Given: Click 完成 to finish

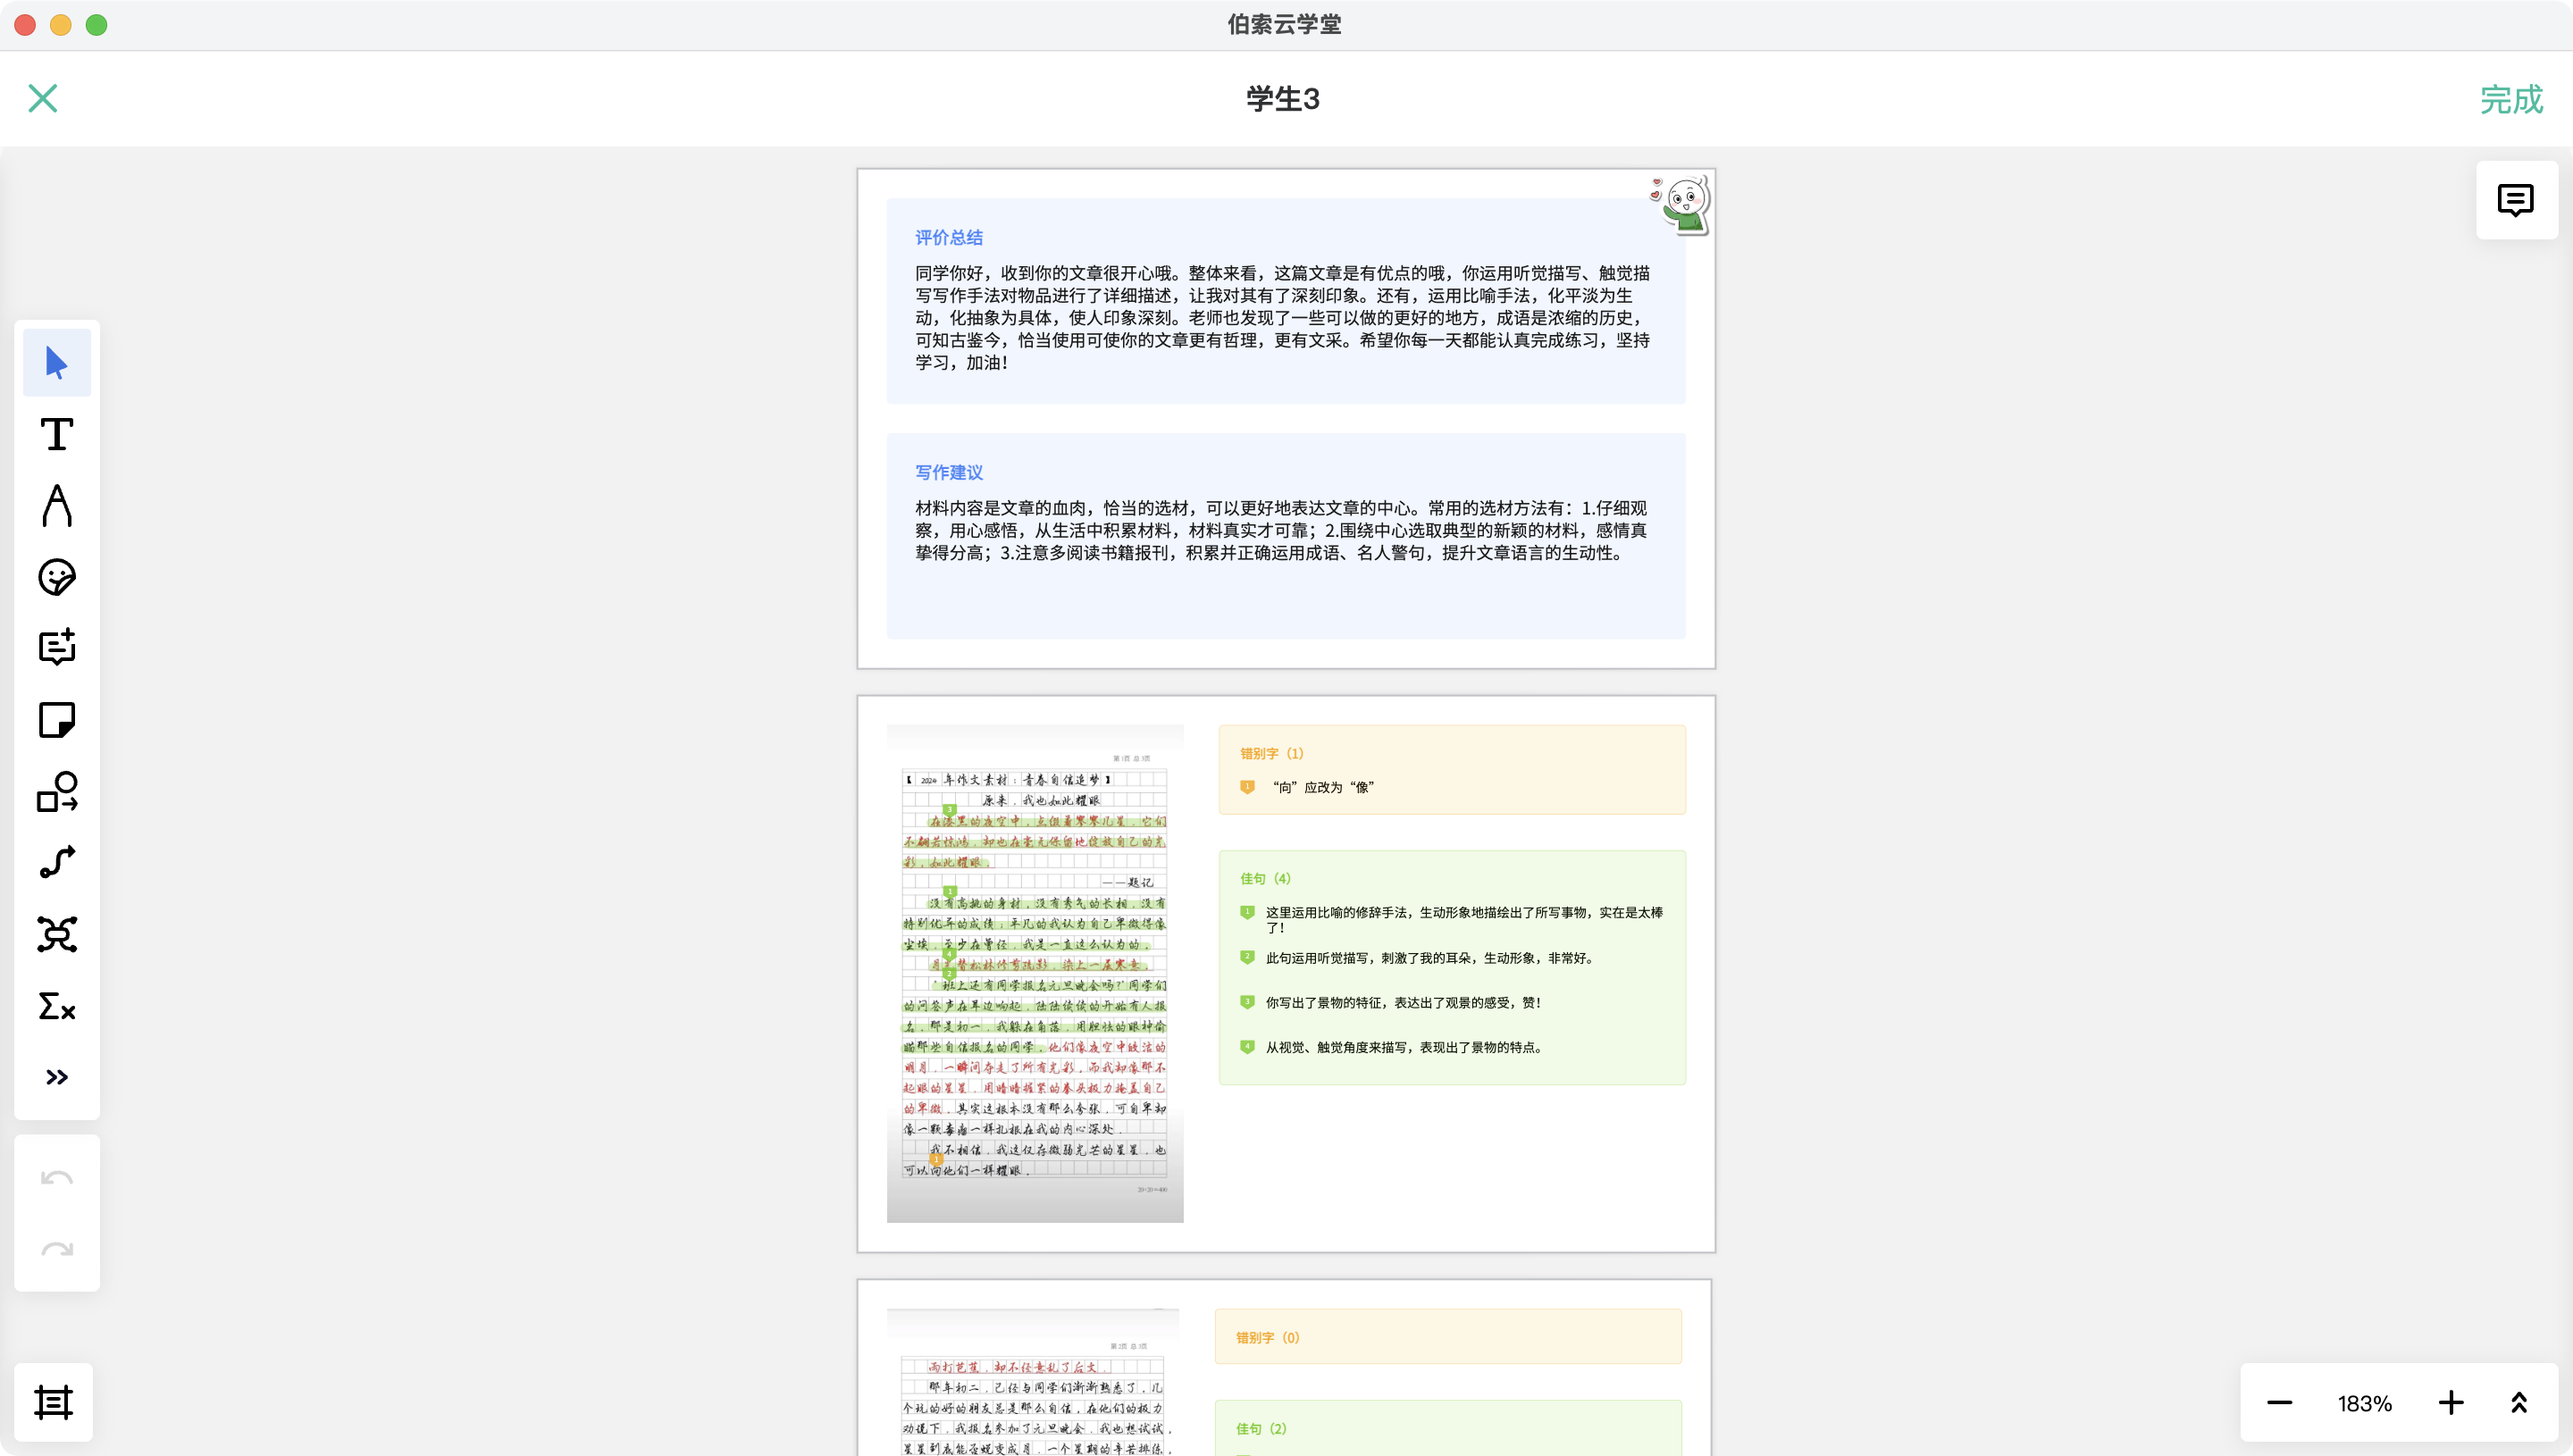Looking at the screenshot, I should pyautogui.click(x=2511, y=99).
